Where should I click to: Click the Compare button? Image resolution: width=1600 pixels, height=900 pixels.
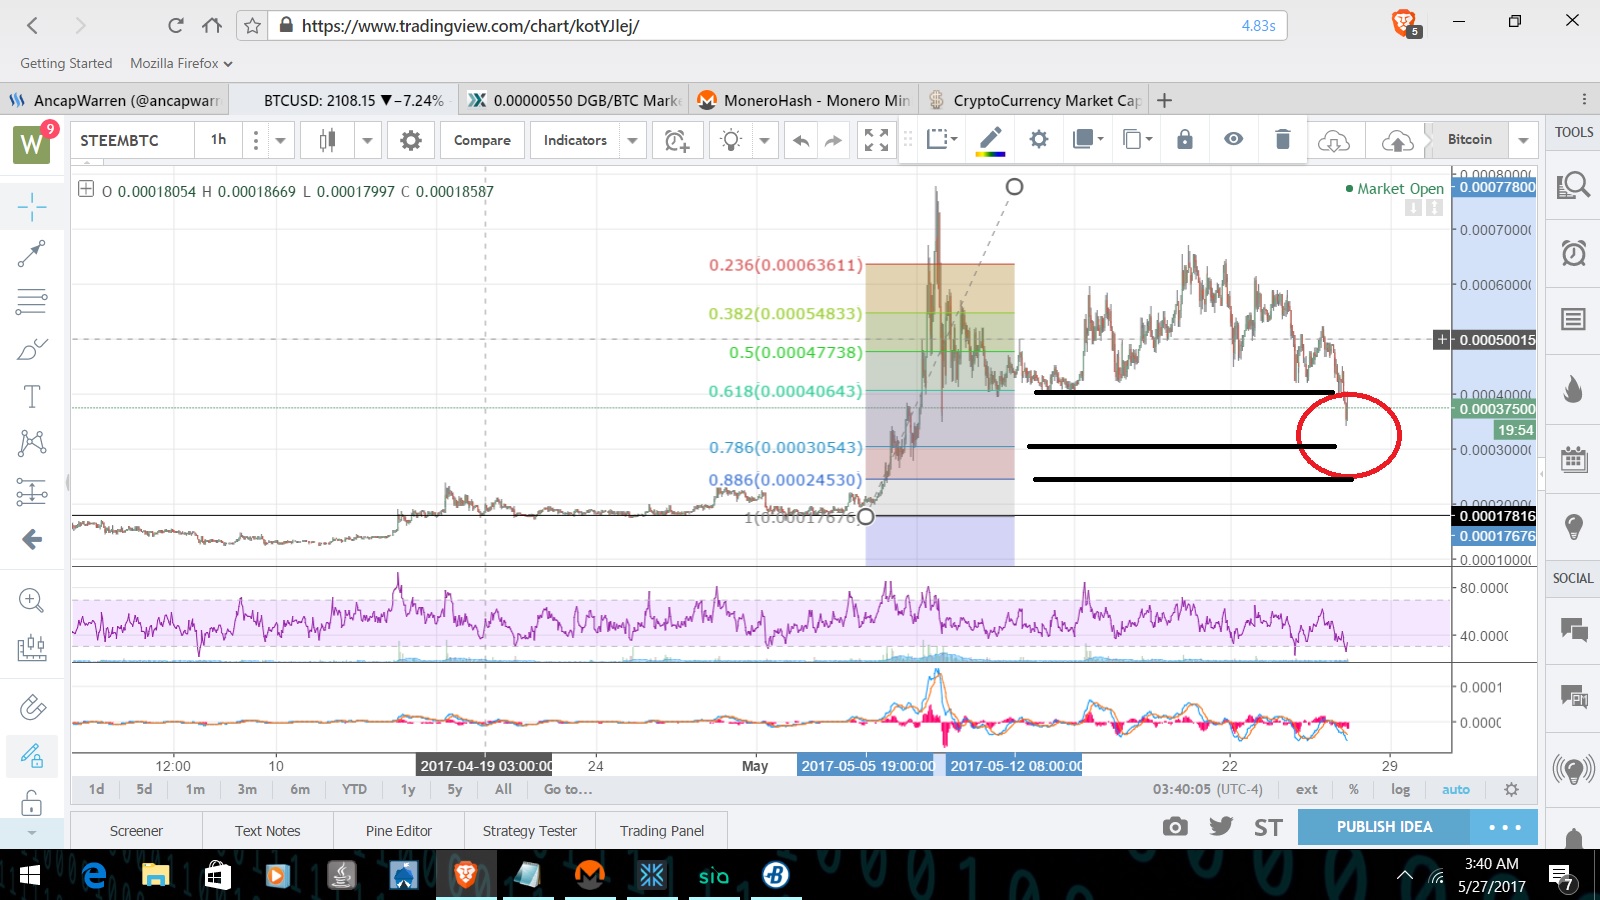[482, 140]
